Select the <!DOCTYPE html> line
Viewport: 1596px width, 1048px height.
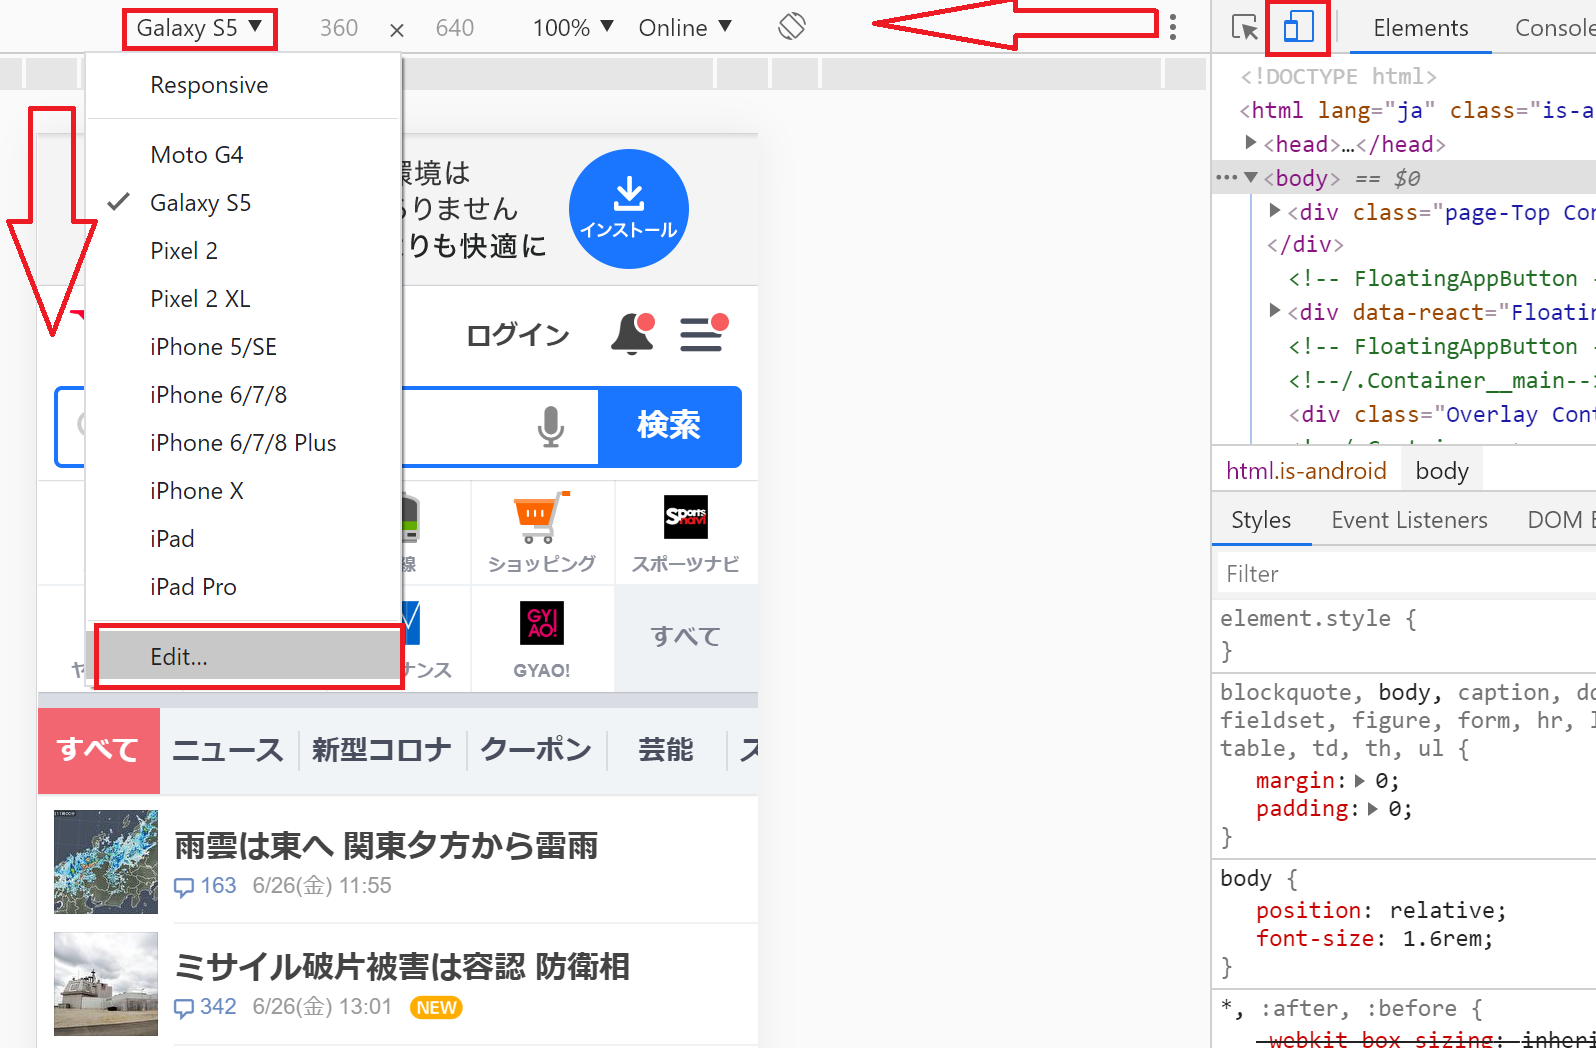click(x=1338, y=77)
